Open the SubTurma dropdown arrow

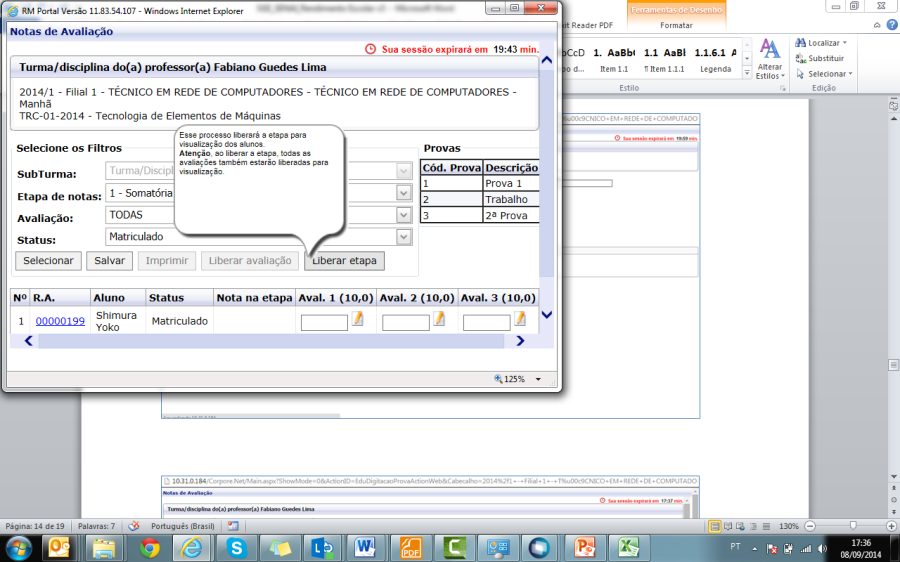pos(404,171)
